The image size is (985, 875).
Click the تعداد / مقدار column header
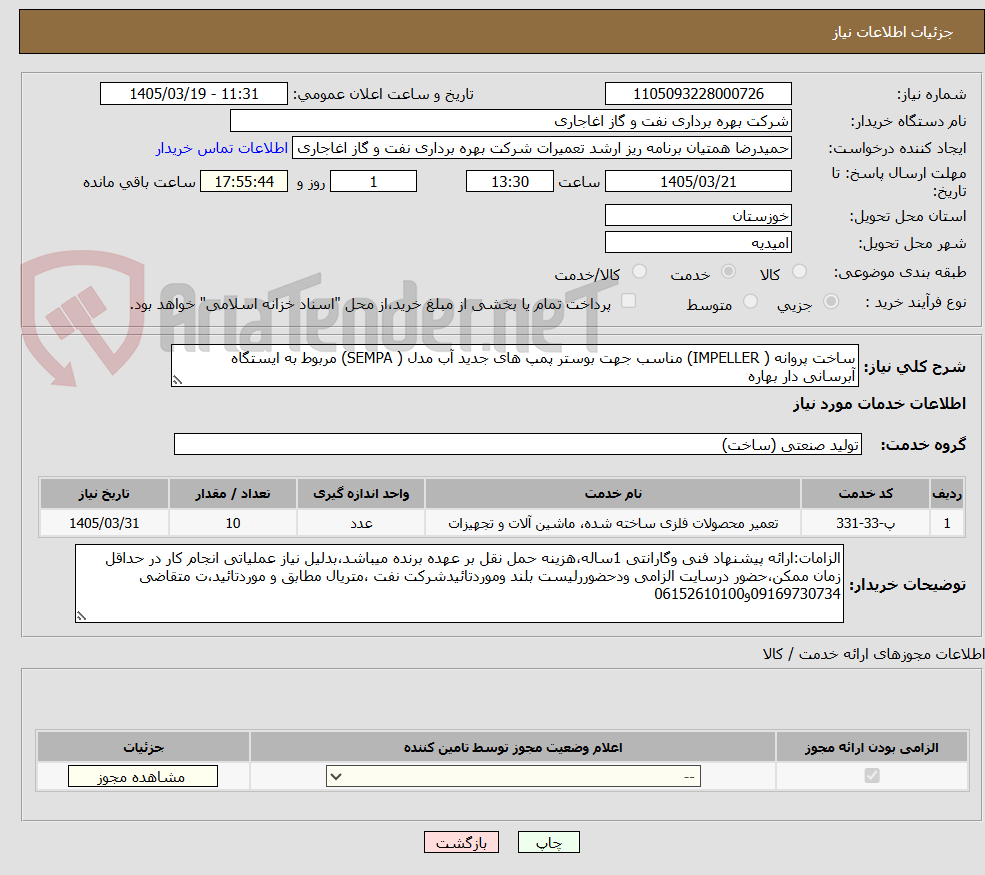click(x=232, y=494)
